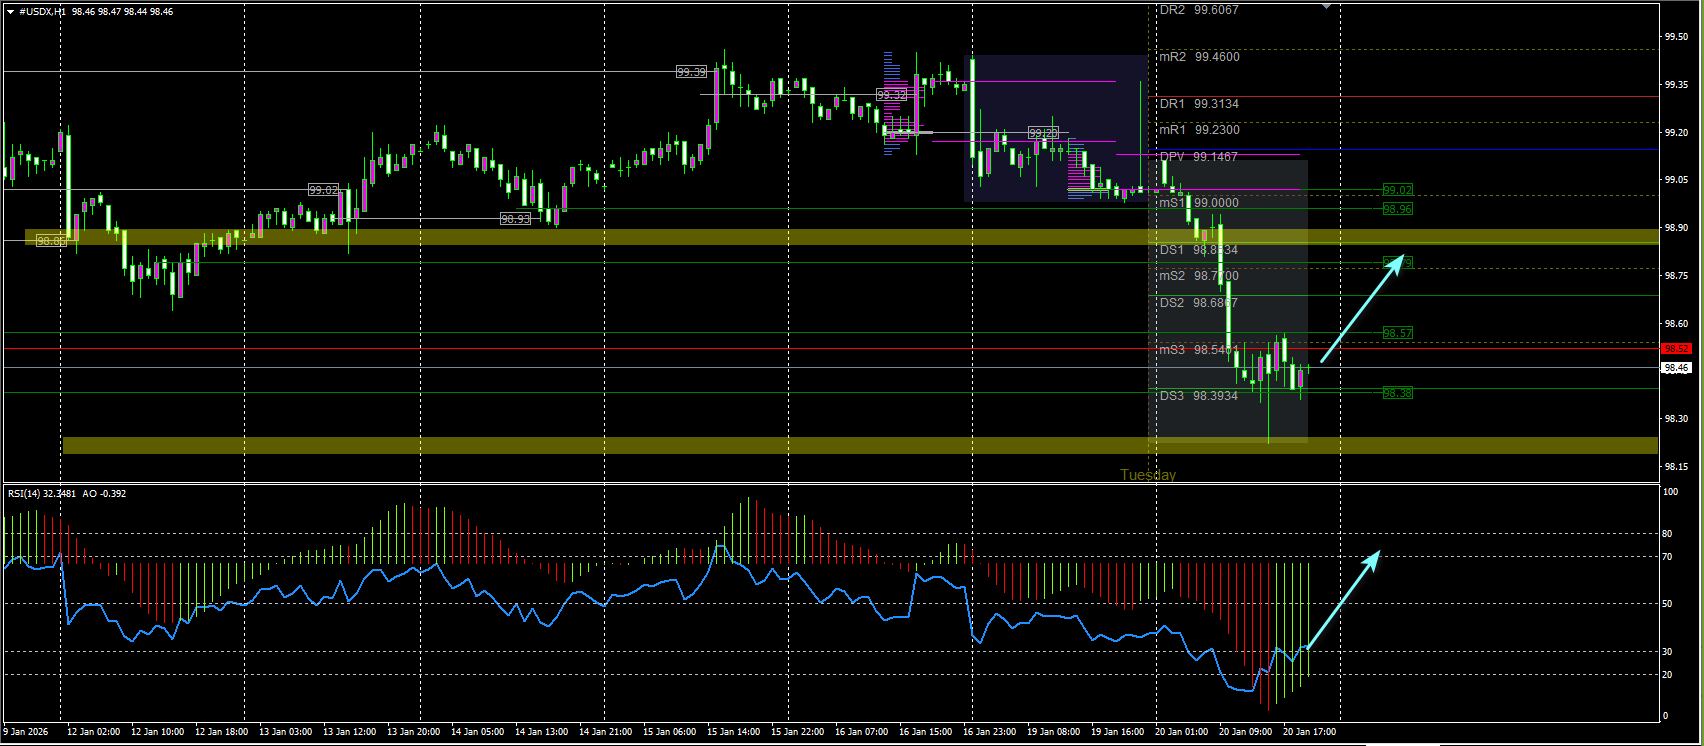The height and width of the screenshot is (746, 1704).
Task: Click 20 Jan 17:00 on the time axis
Action: click(x=1309, y=732)
